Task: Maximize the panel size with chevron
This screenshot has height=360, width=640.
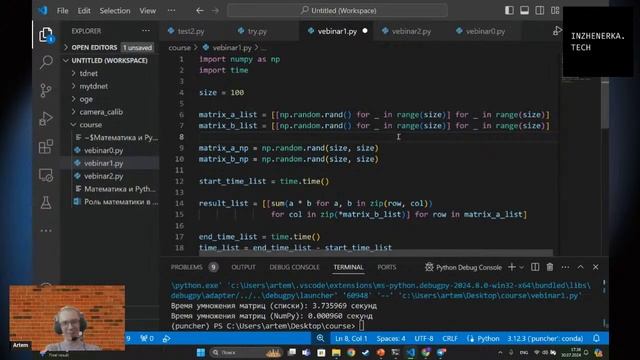Action: 580,267
